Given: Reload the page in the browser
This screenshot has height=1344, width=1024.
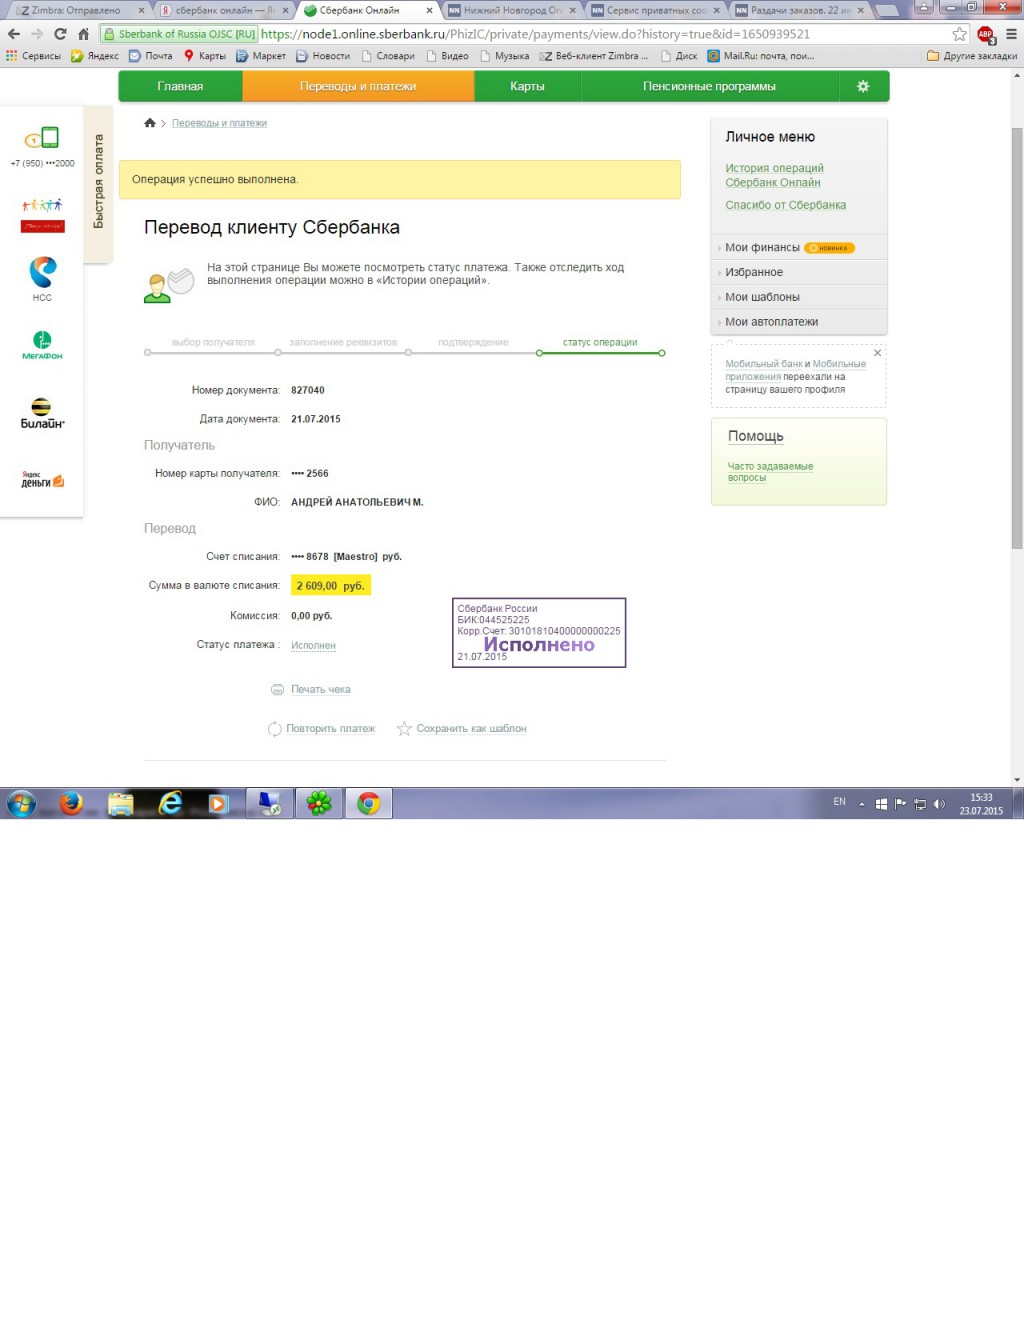Looking at the screenshot, I should [x=60, y=34].
